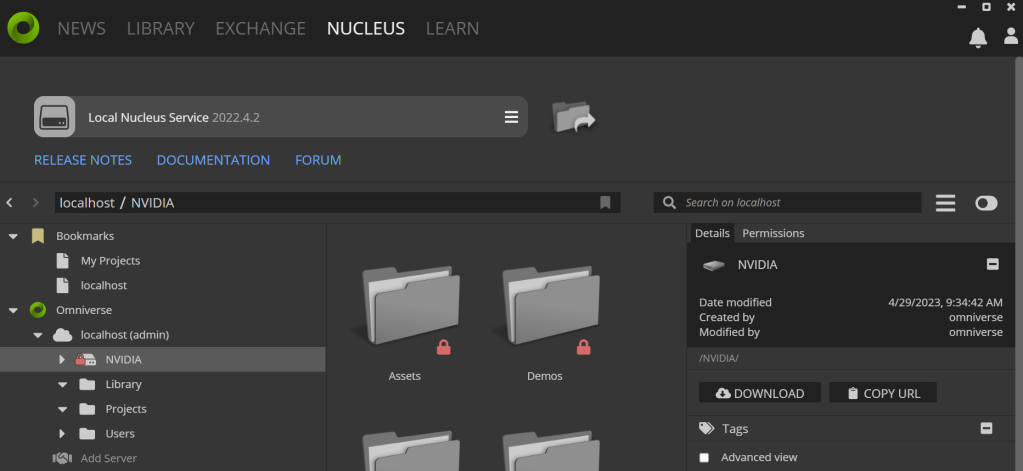Open the notifications bell

978,37
